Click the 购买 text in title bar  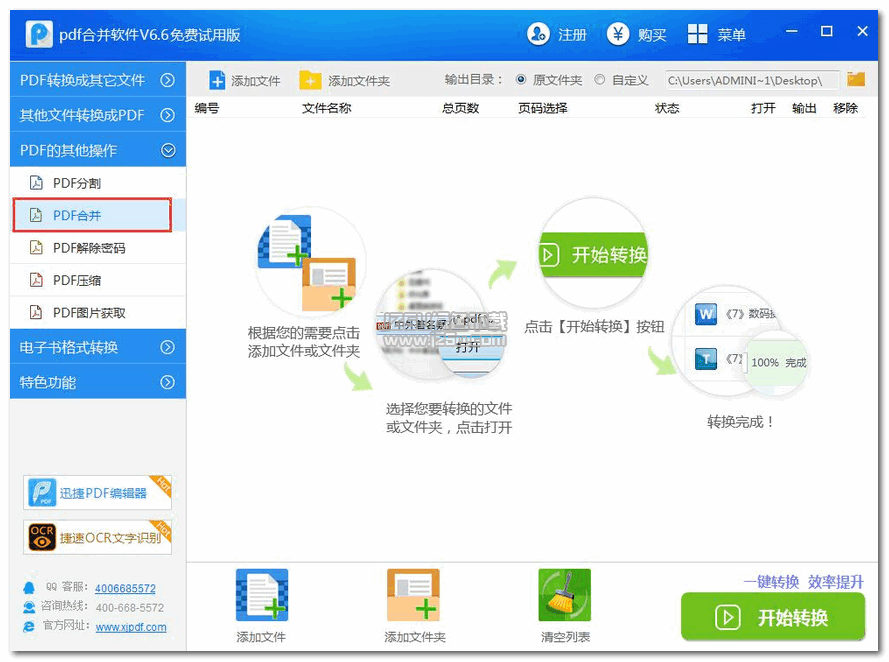coord(652,35)
